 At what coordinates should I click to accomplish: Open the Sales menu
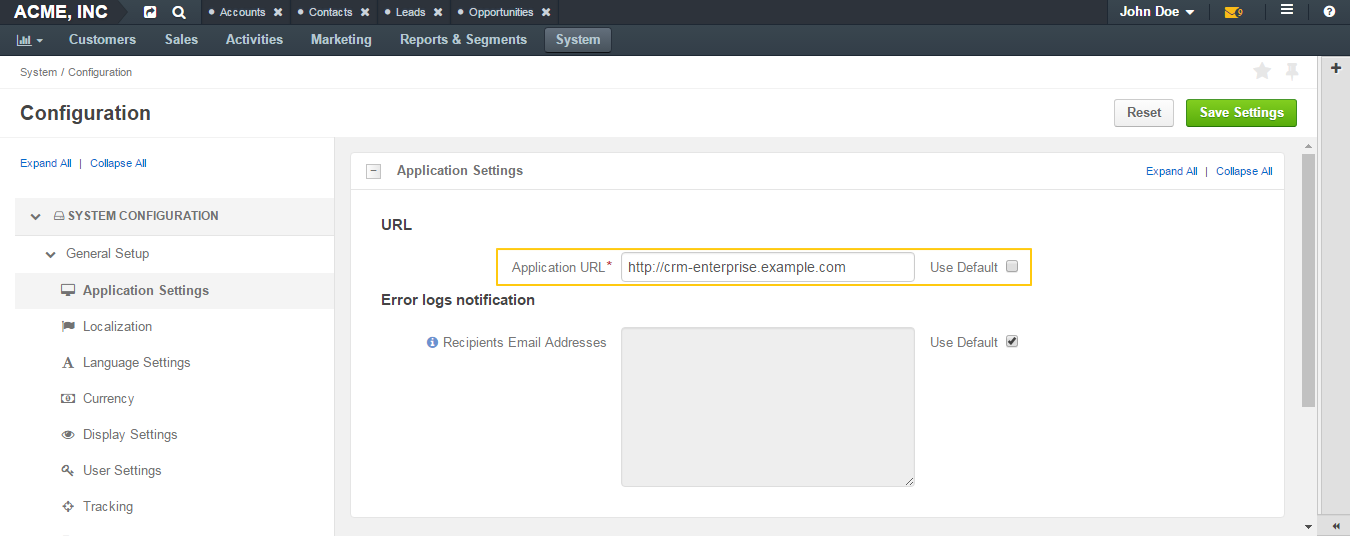coord(181,40)
